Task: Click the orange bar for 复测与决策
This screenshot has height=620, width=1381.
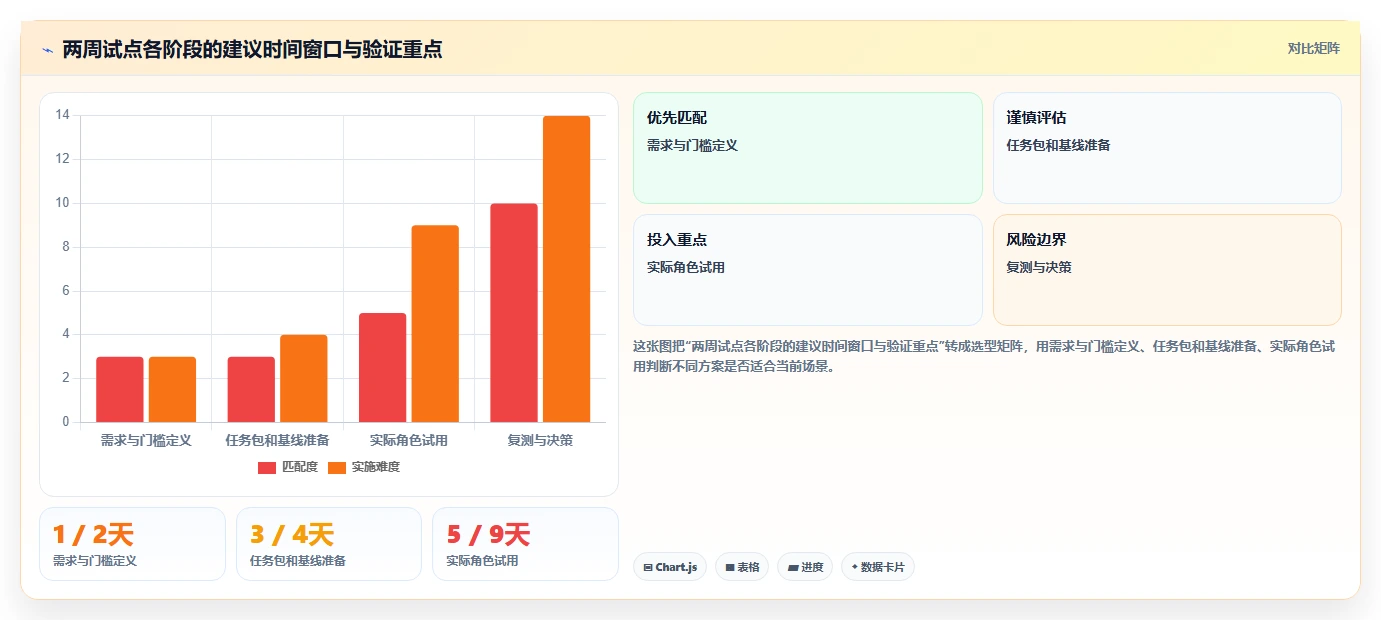Action: click(x=567, y=269)
